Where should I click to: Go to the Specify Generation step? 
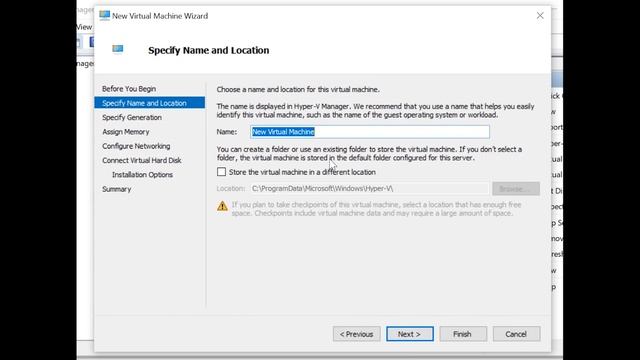tap(132, 117)
